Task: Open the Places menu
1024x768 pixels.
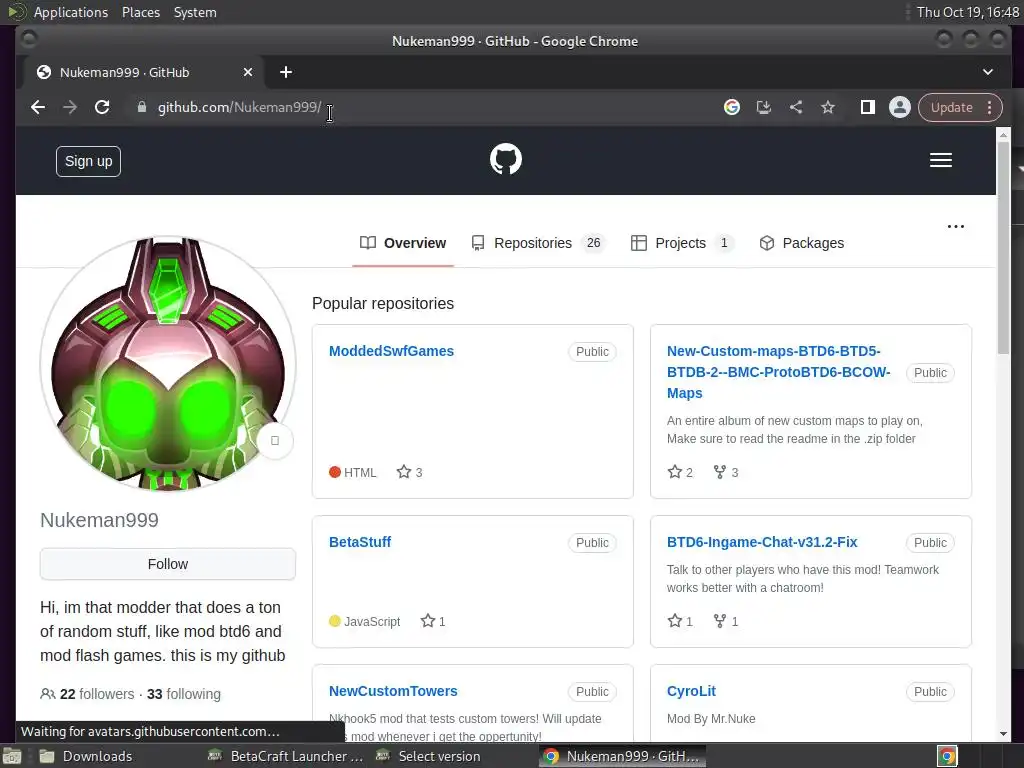Action: [140, 12]
